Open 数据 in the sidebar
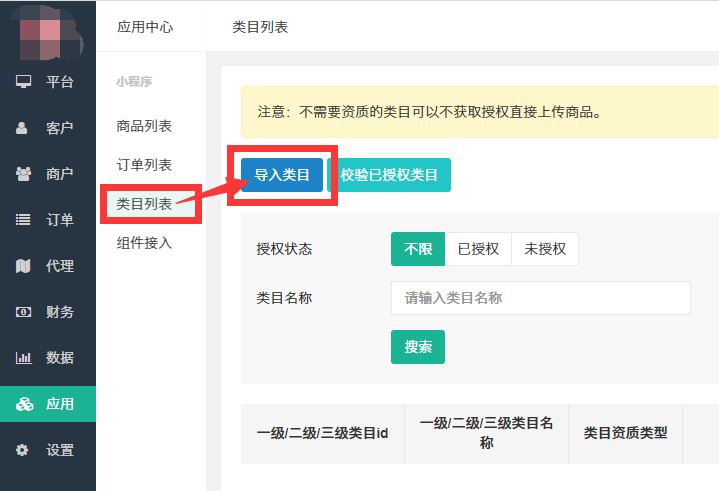Screen dimensions: 719x491 pyautogui.click(x=48, y=358)
